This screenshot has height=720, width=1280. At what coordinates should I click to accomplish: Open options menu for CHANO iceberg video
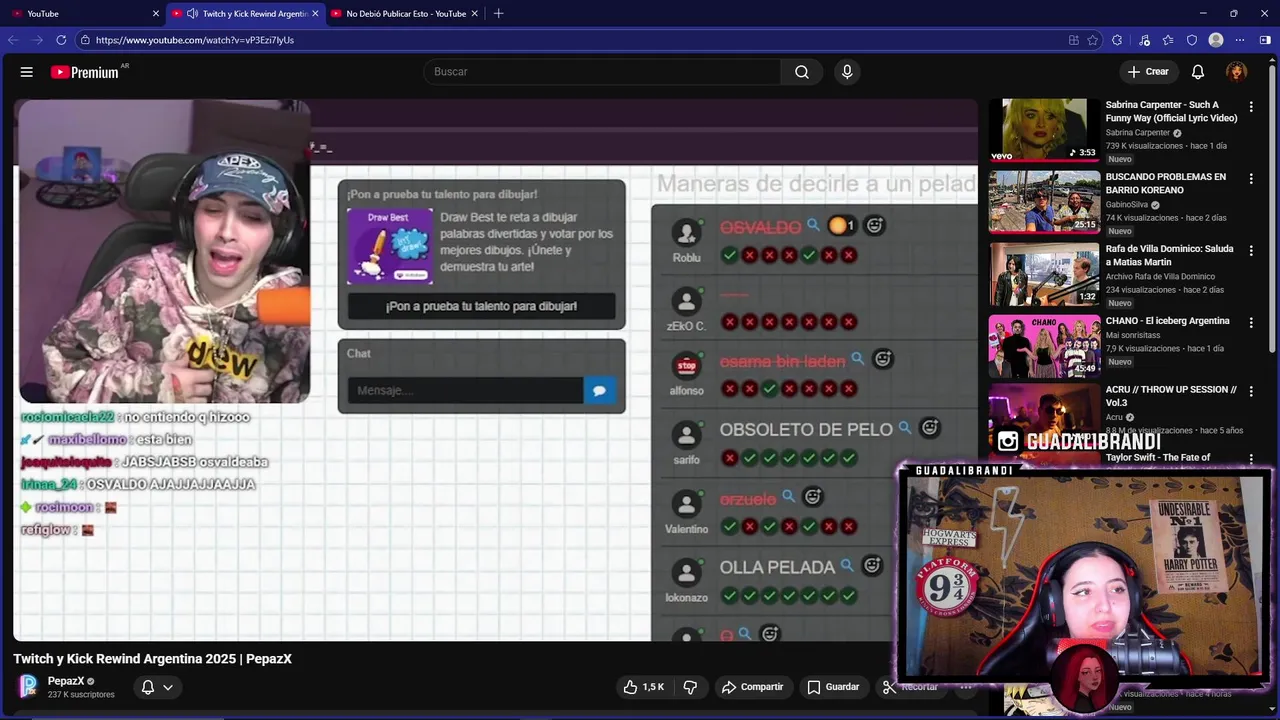(1251, 322)
